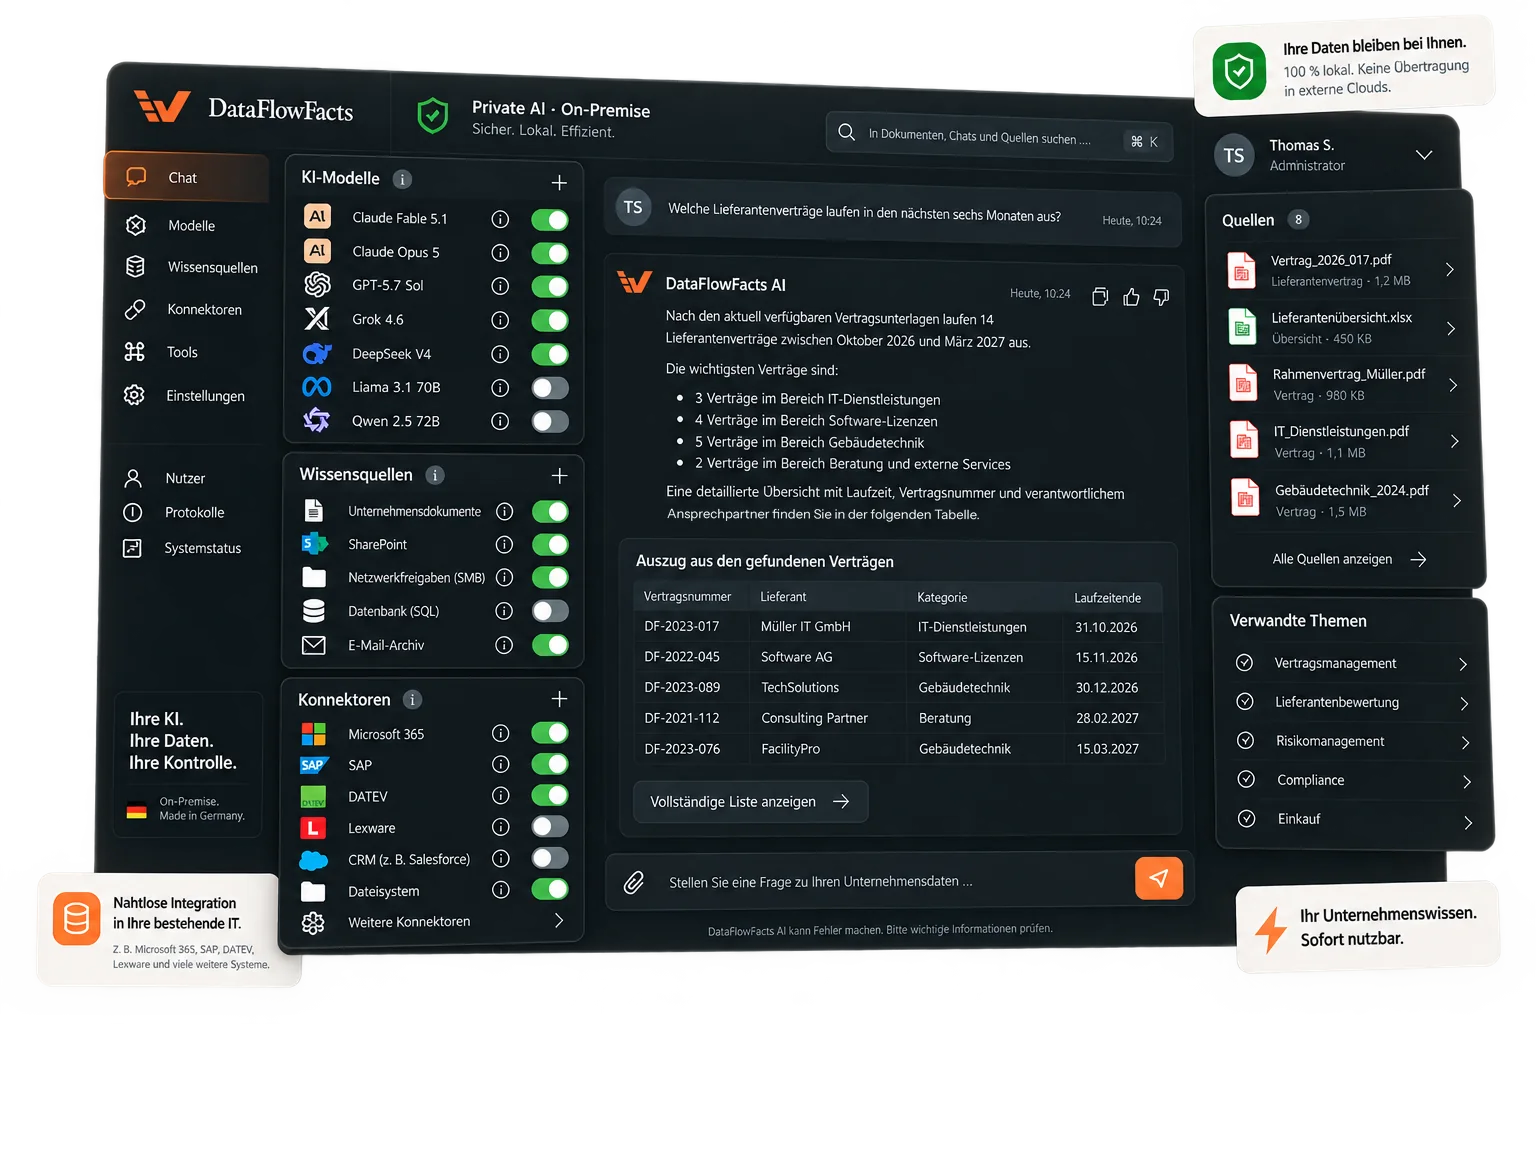
Task: Select contract number DF-2023-017 in table
Action: [x=682, y=627]
